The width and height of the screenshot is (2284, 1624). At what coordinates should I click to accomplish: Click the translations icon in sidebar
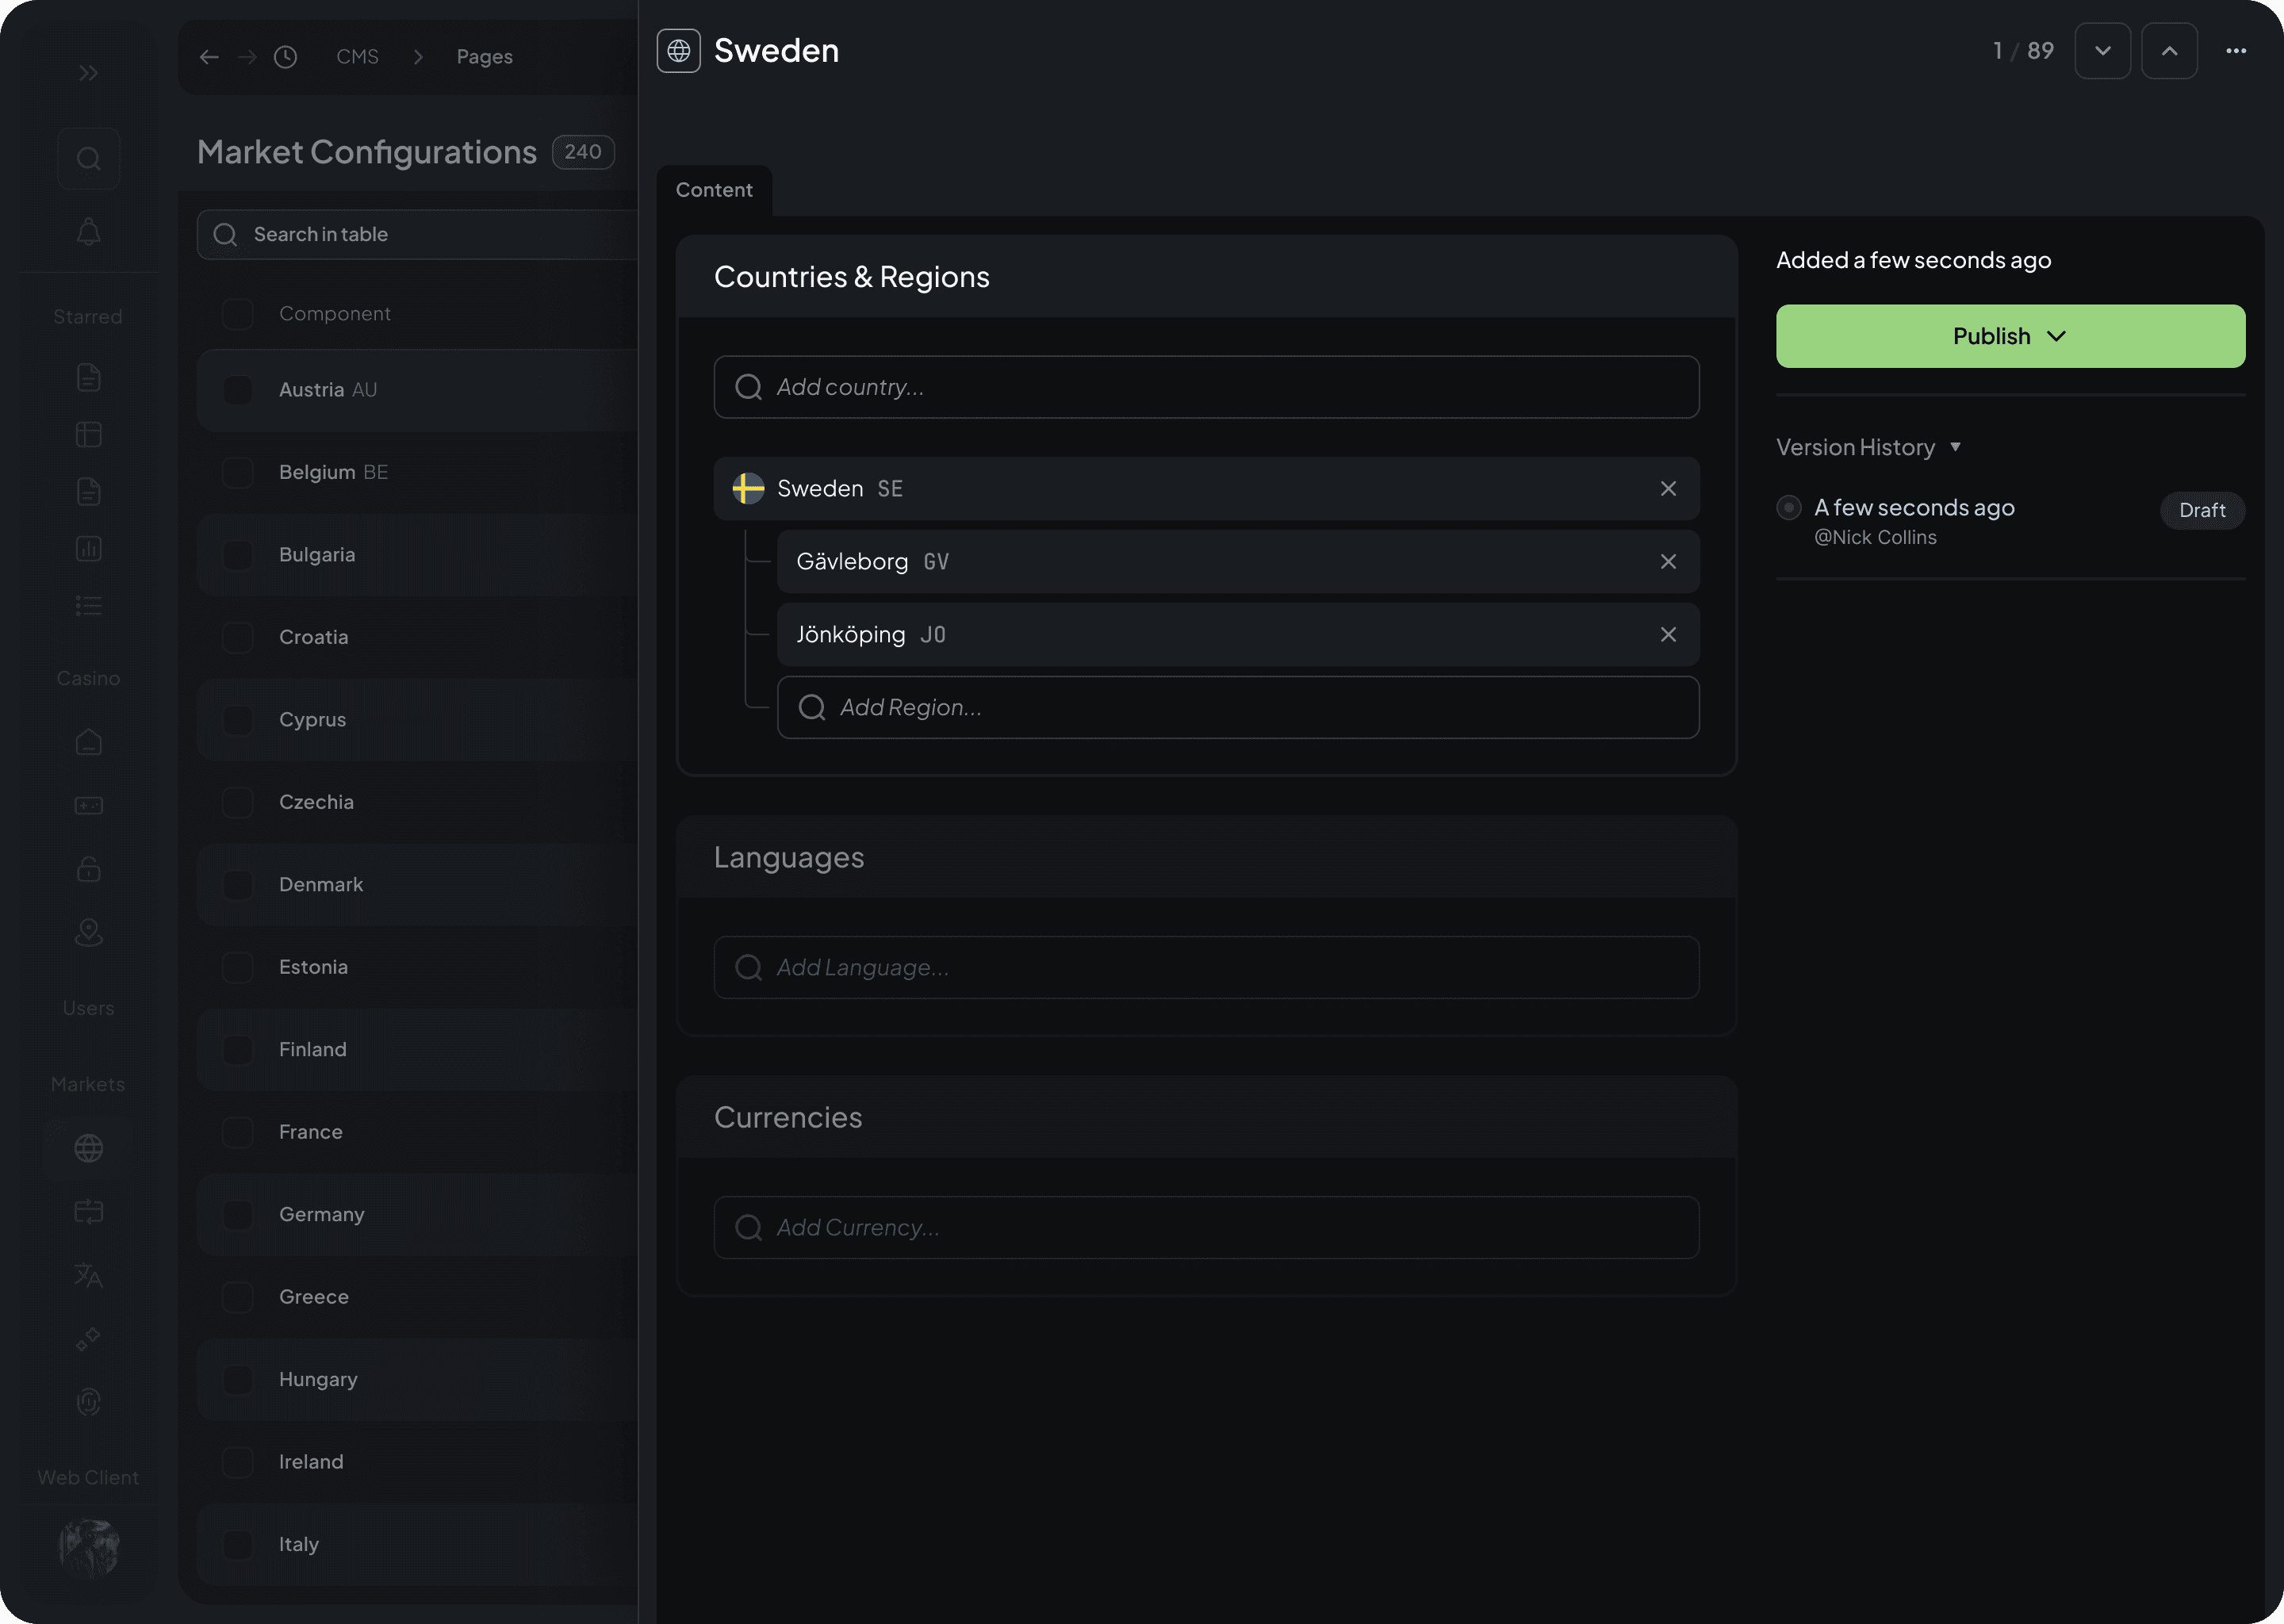point(88,1275)
